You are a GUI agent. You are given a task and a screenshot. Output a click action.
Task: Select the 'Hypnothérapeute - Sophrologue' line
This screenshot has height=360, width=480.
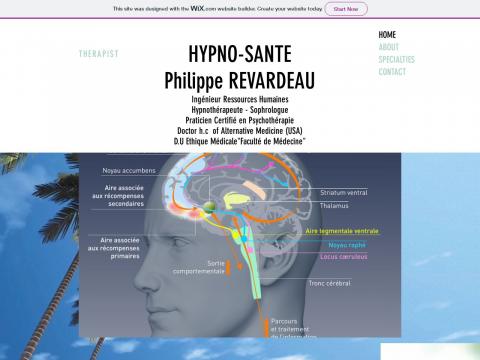point(240,110)
